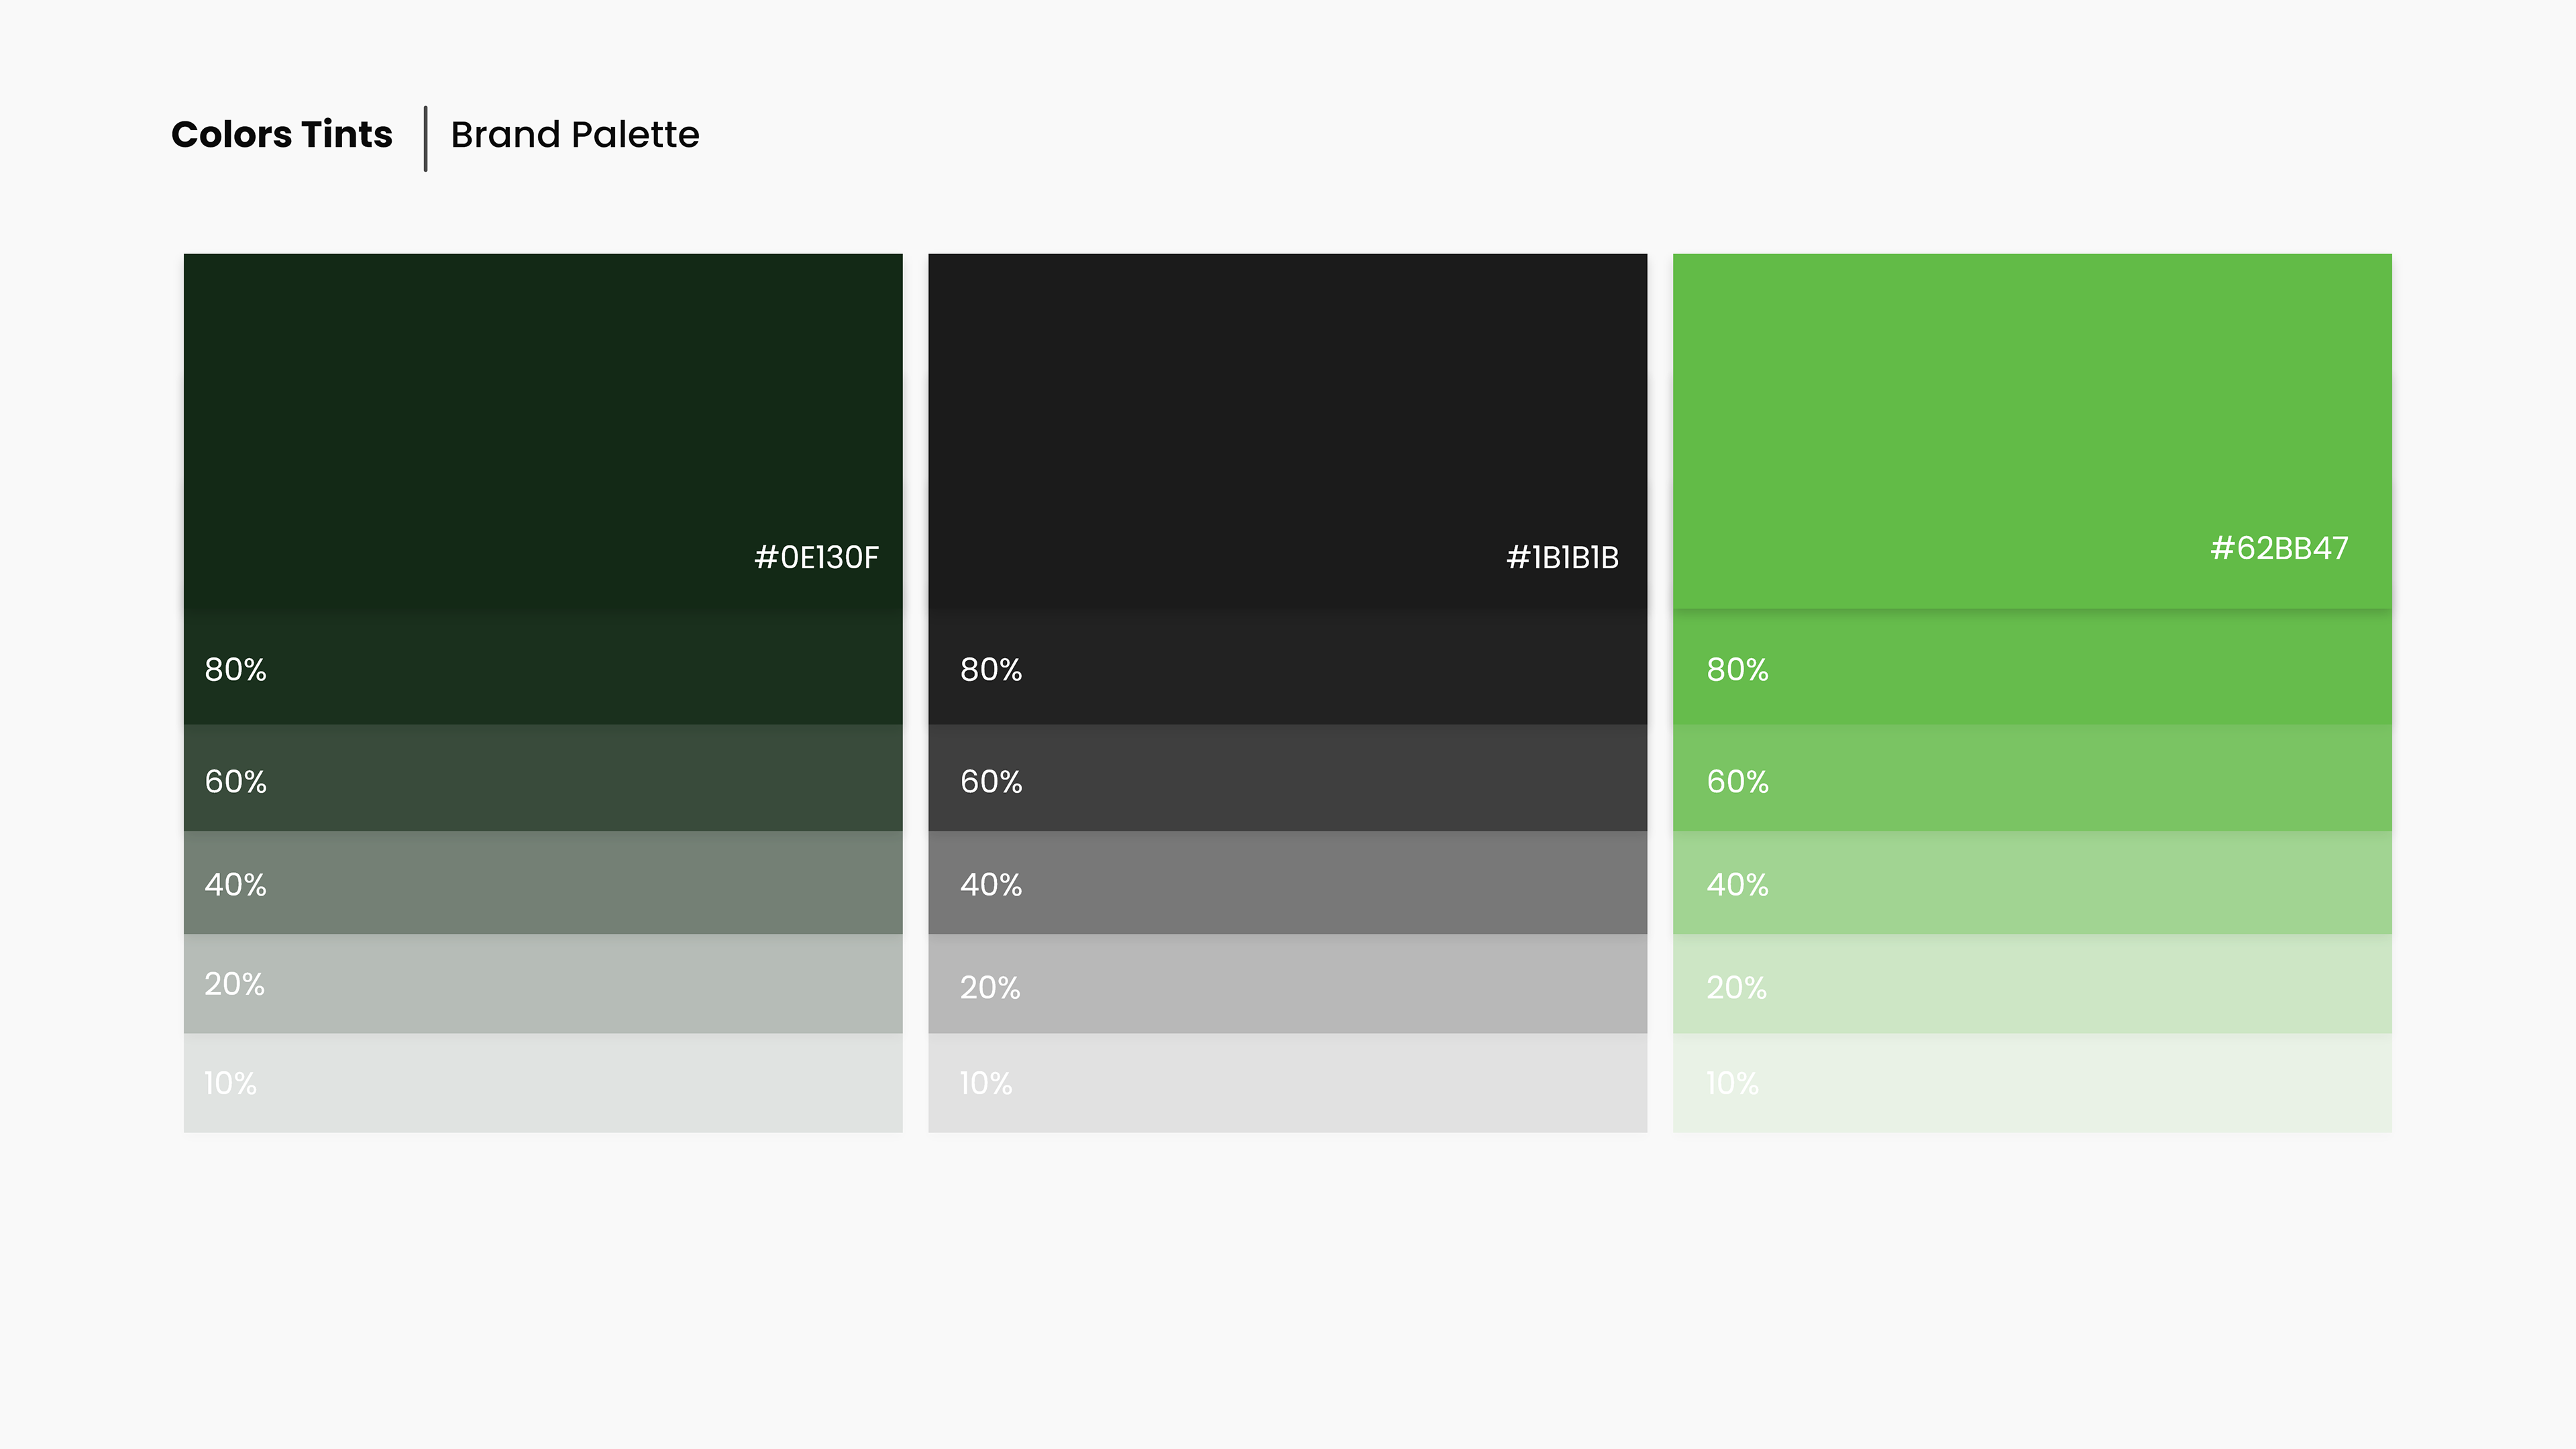This screenshot has height=1449, width=2576.
Task: Click the 10% gray tint band
Action: coord(1287,1083)
